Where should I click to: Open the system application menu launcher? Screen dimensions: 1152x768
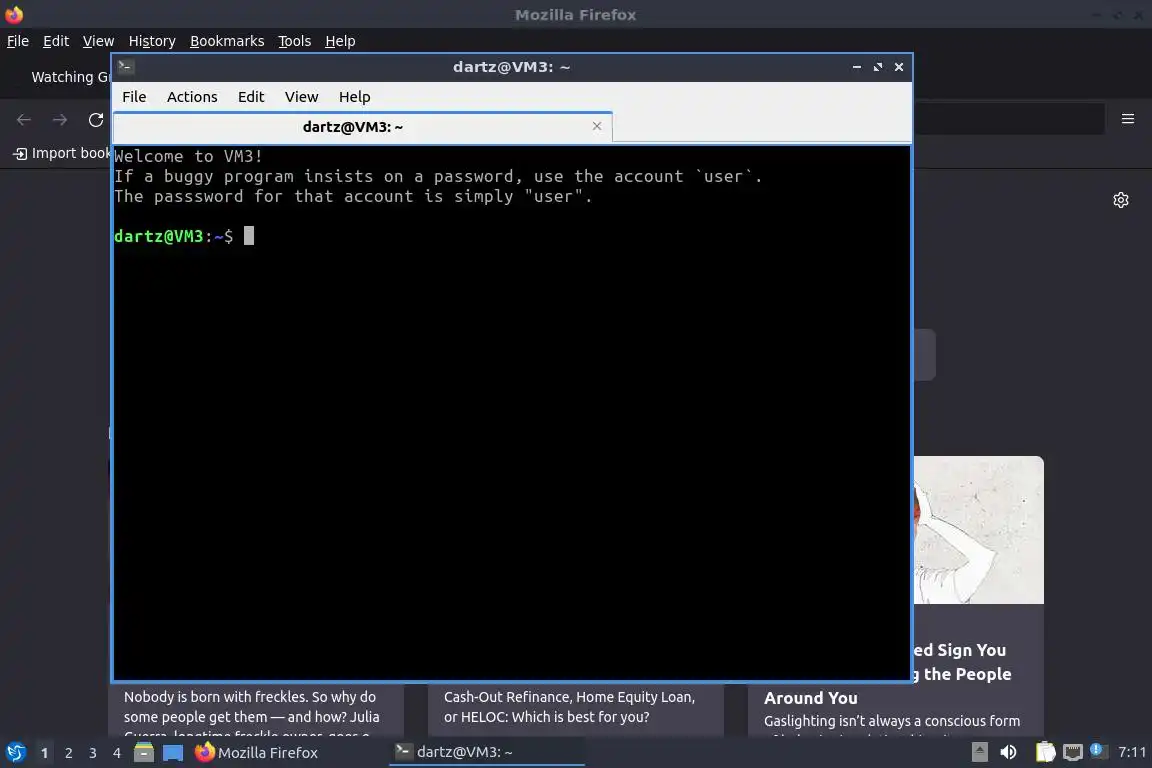pyautogui.click(x=15, y=753)
